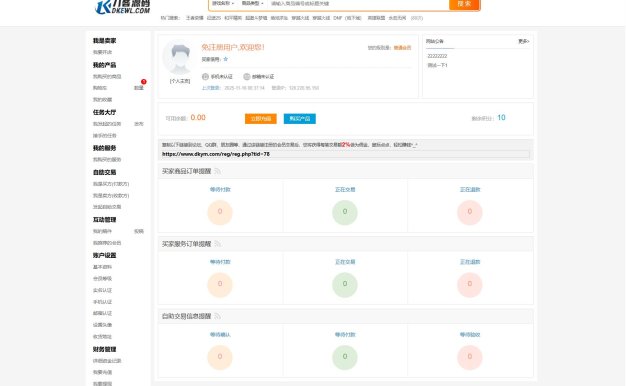Open the [个人主页] link under avatar
The width and height of the screenshot is (626, 386).
click(180, 81)
